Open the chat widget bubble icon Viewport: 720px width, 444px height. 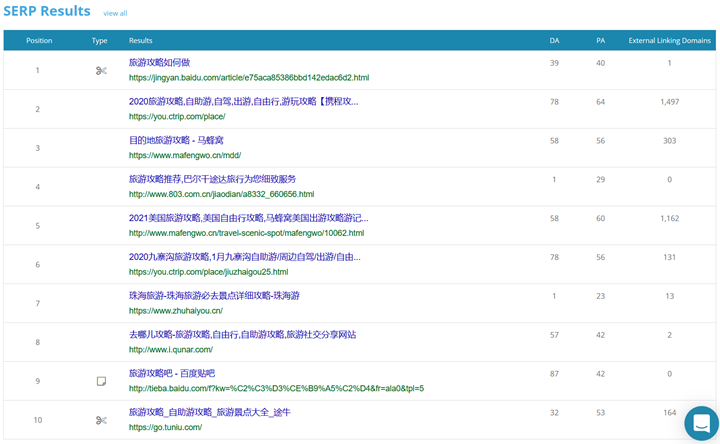coord(701,423)
